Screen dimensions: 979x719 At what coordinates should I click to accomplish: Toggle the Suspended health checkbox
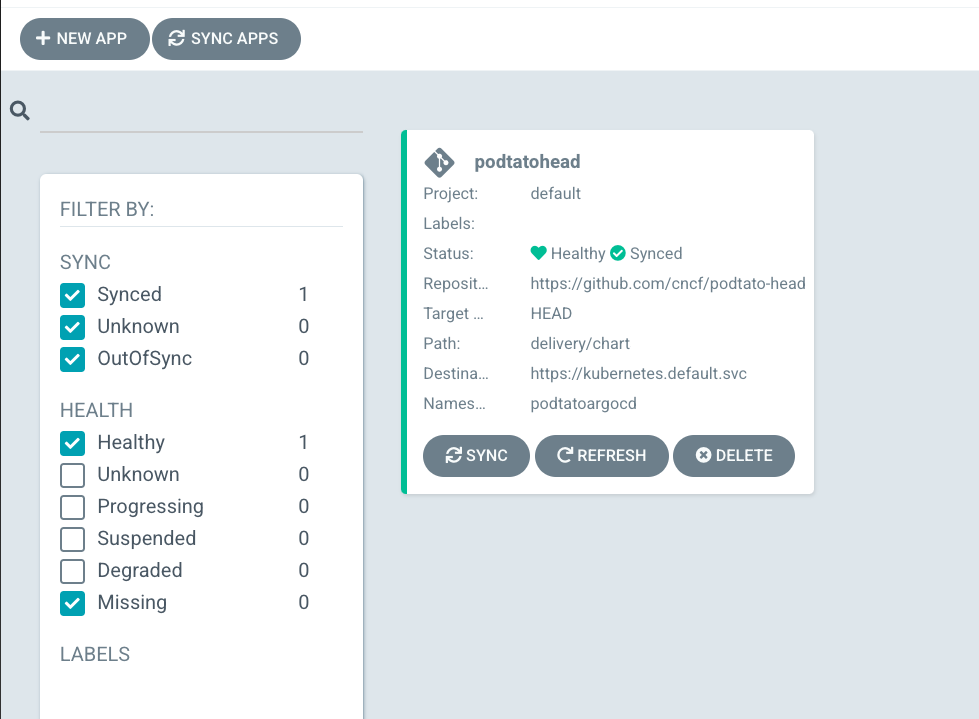73,539
